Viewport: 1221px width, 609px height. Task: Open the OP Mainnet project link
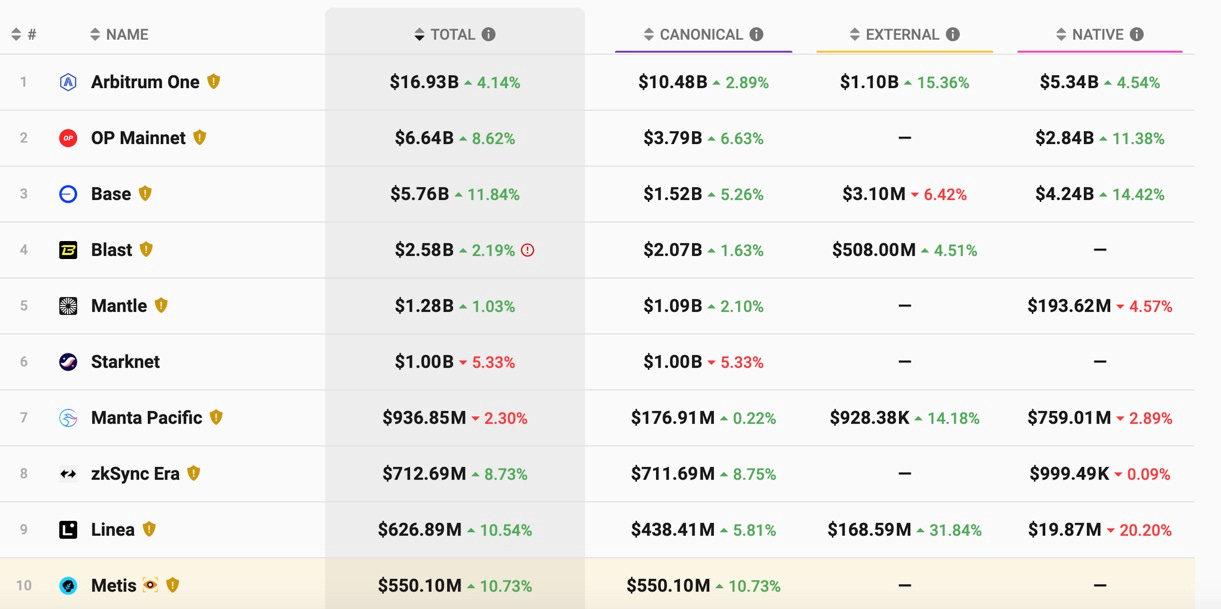[x=138, y=138]
